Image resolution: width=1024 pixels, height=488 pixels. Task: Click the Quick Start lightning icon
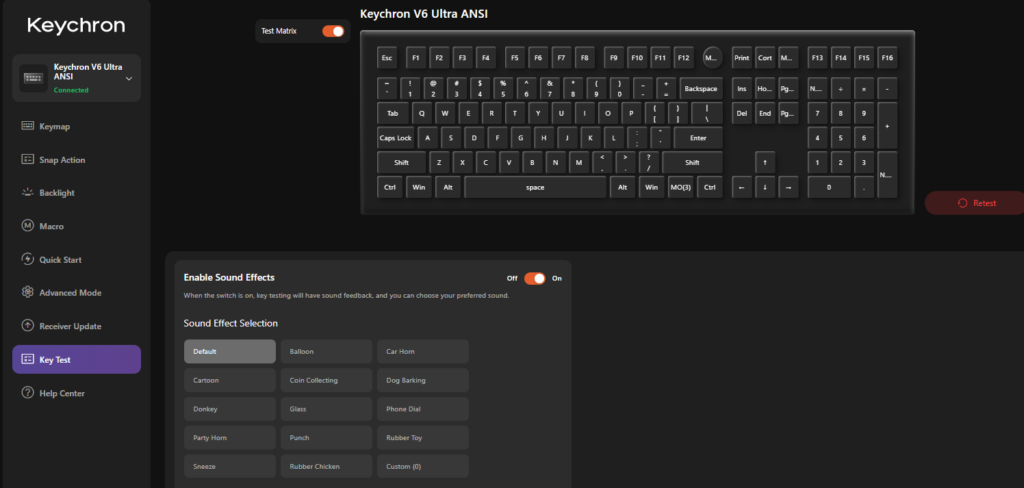tap(27, 259)
